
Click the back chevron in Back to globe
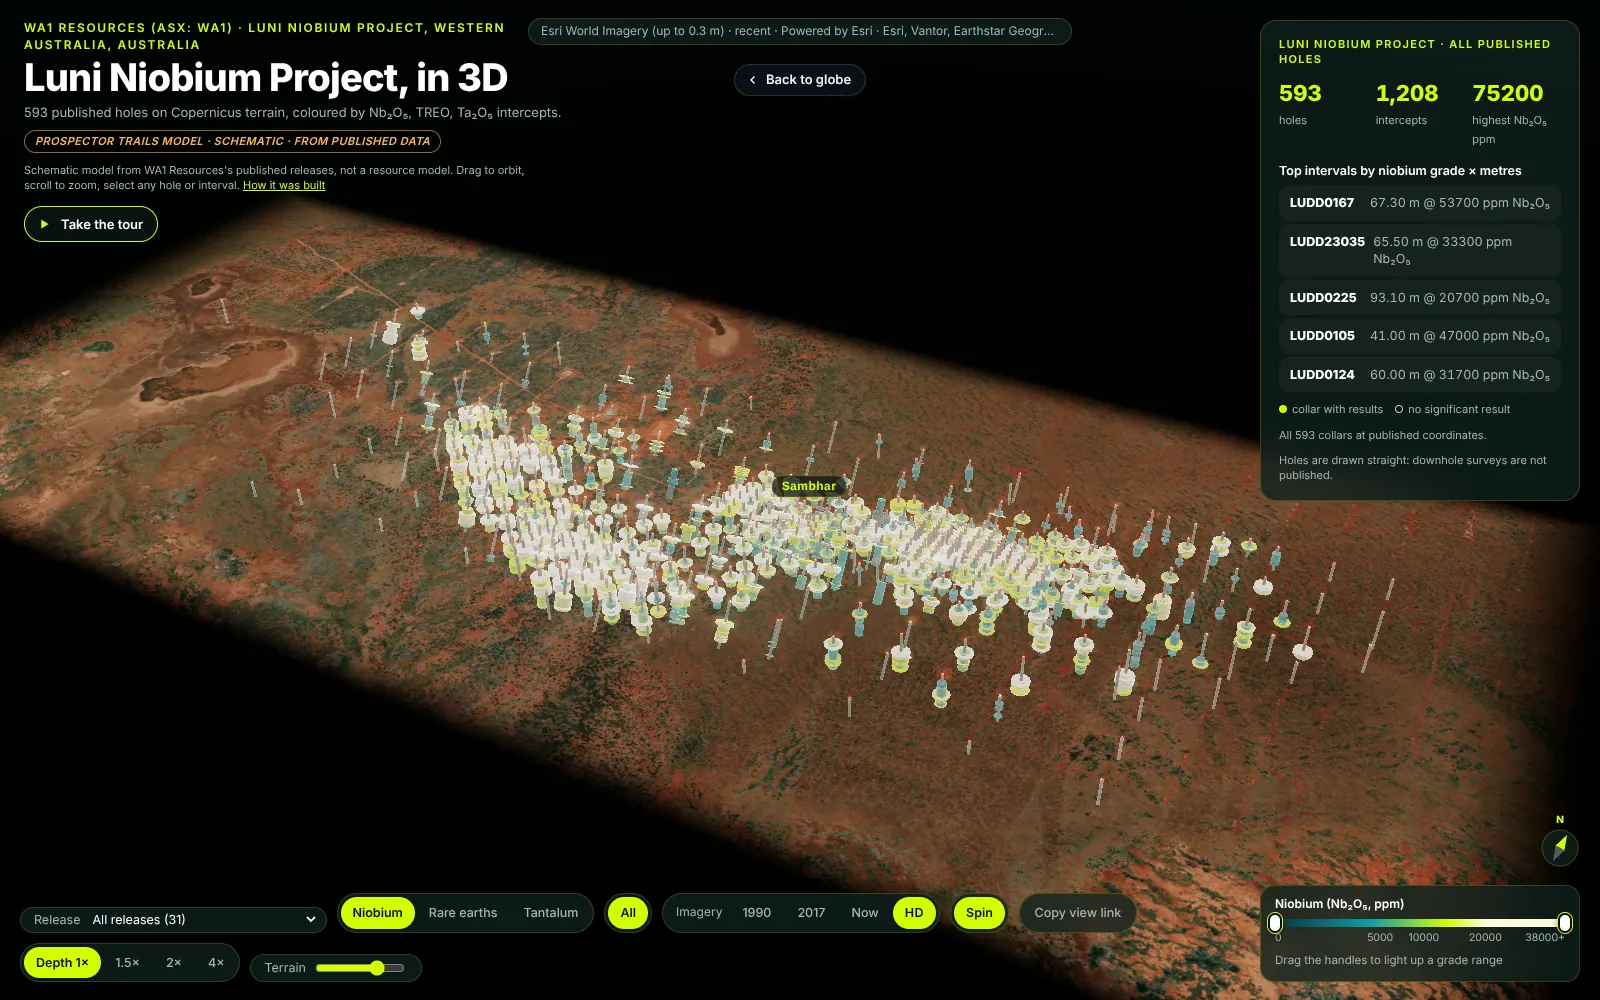[752, 80]
